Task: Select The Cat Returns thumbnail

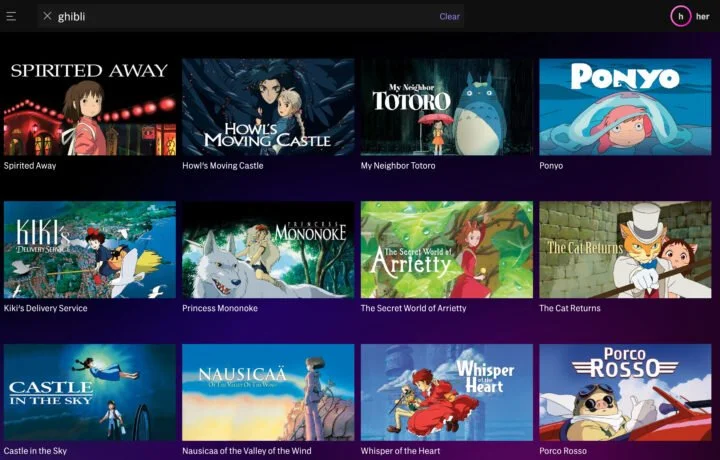Action: pos(625,249)
